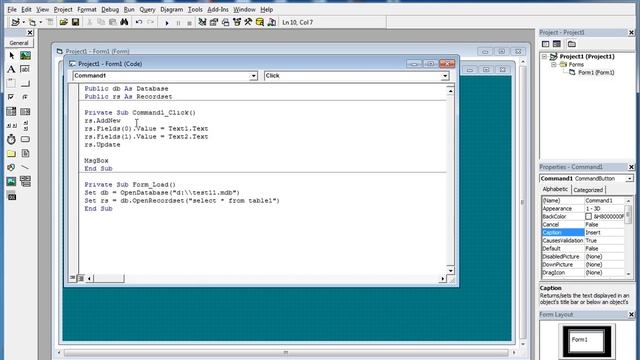Open the Command1 object dropdown

click(x=253, y=76)
